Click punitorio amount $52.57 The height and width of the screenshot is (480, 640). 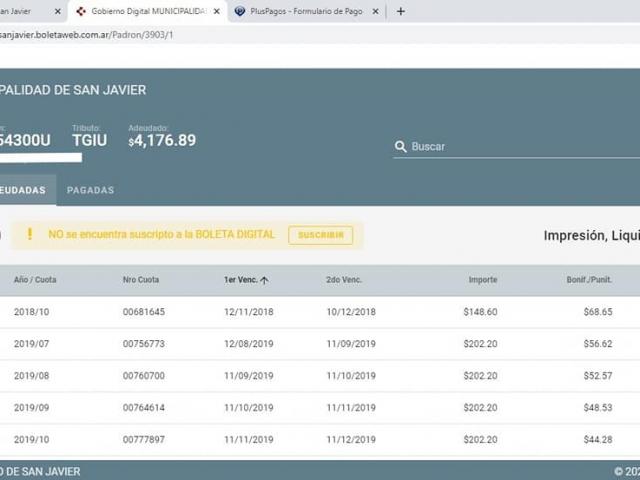(x=598, y=376)
